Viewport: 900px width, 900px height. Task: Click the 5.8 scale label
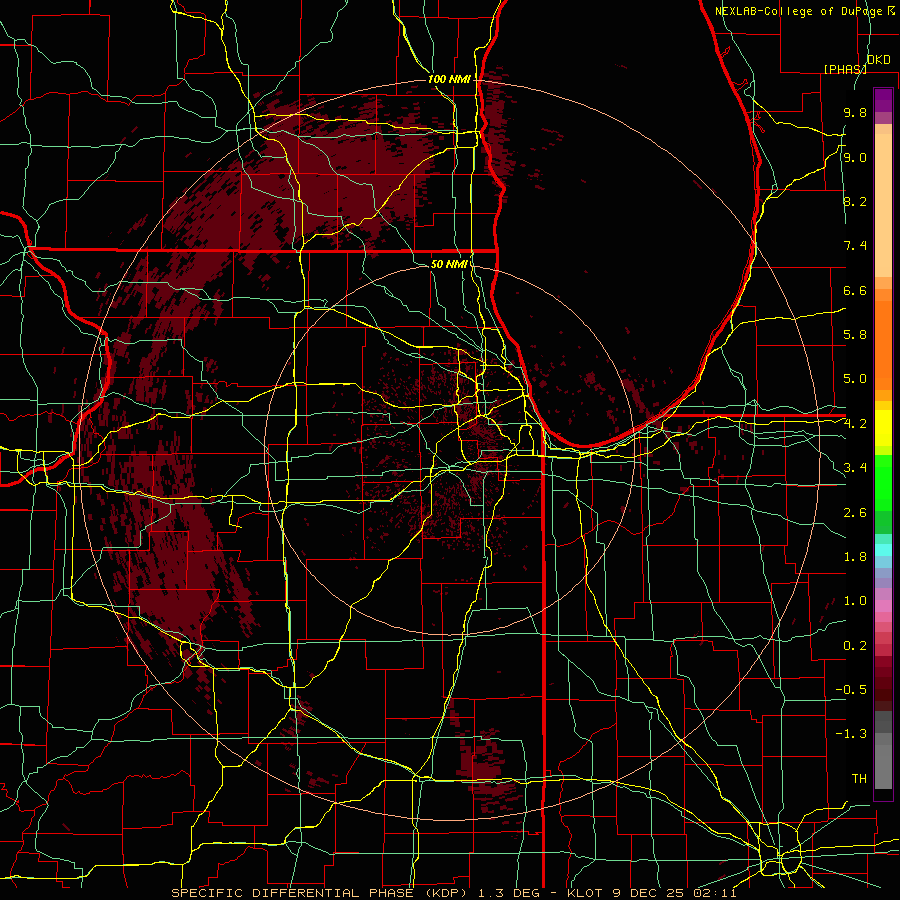tap(855, 335)
